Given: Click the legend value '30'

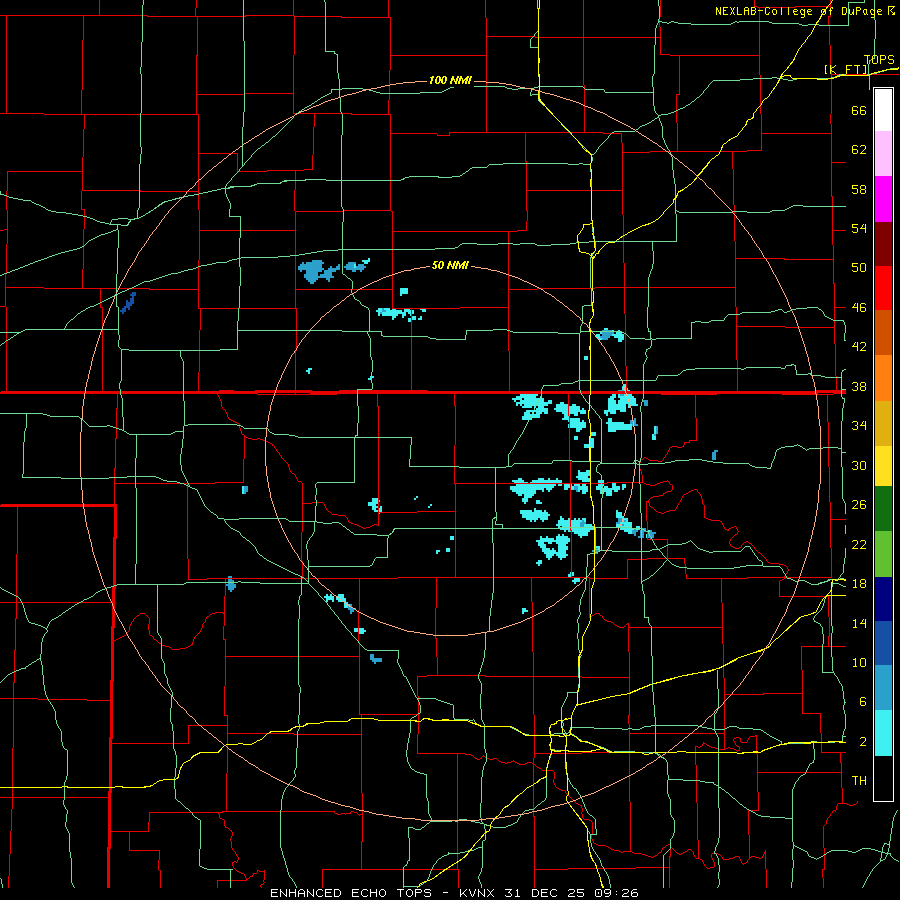Looking at the screenshot, I should pos(859,465).
